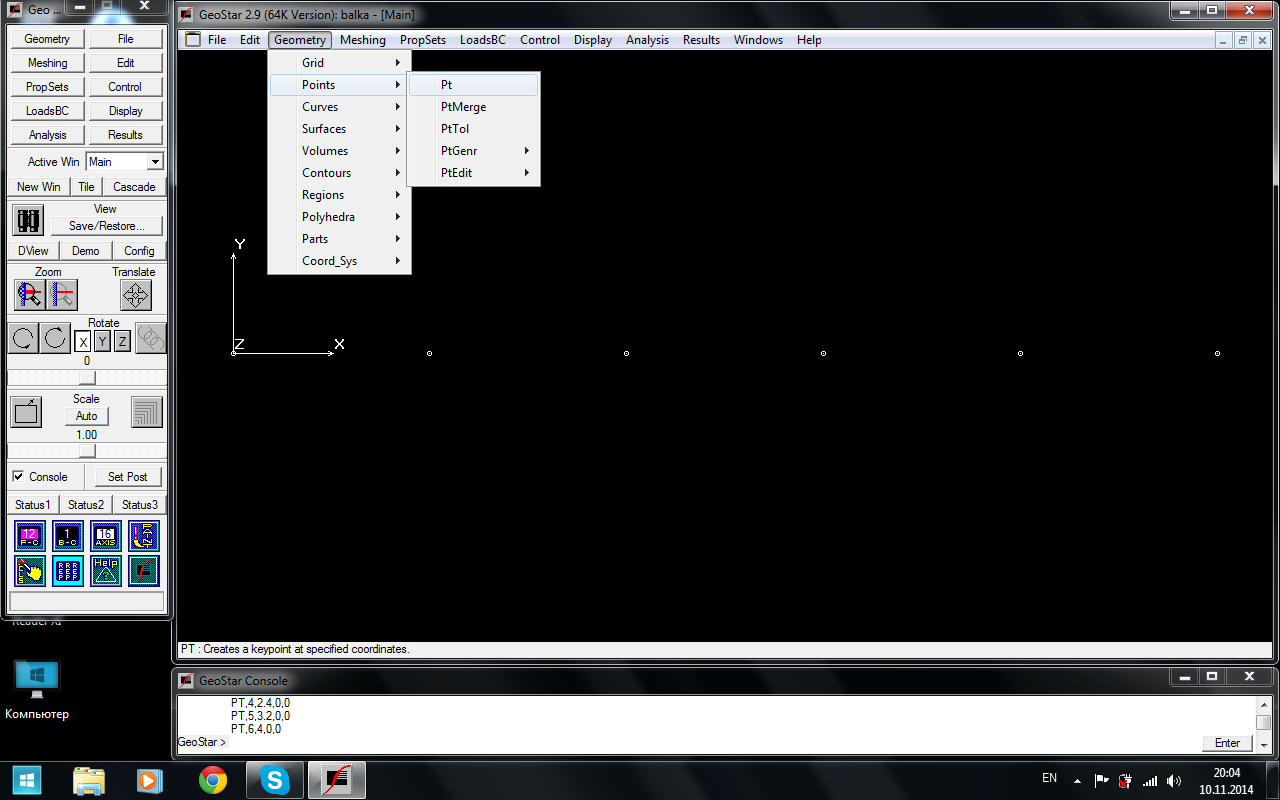Image resolution: width=1280 pixels, height=800 pixels.
Task: Click the 16 AXIS icon
Action: tap(106, 536)
